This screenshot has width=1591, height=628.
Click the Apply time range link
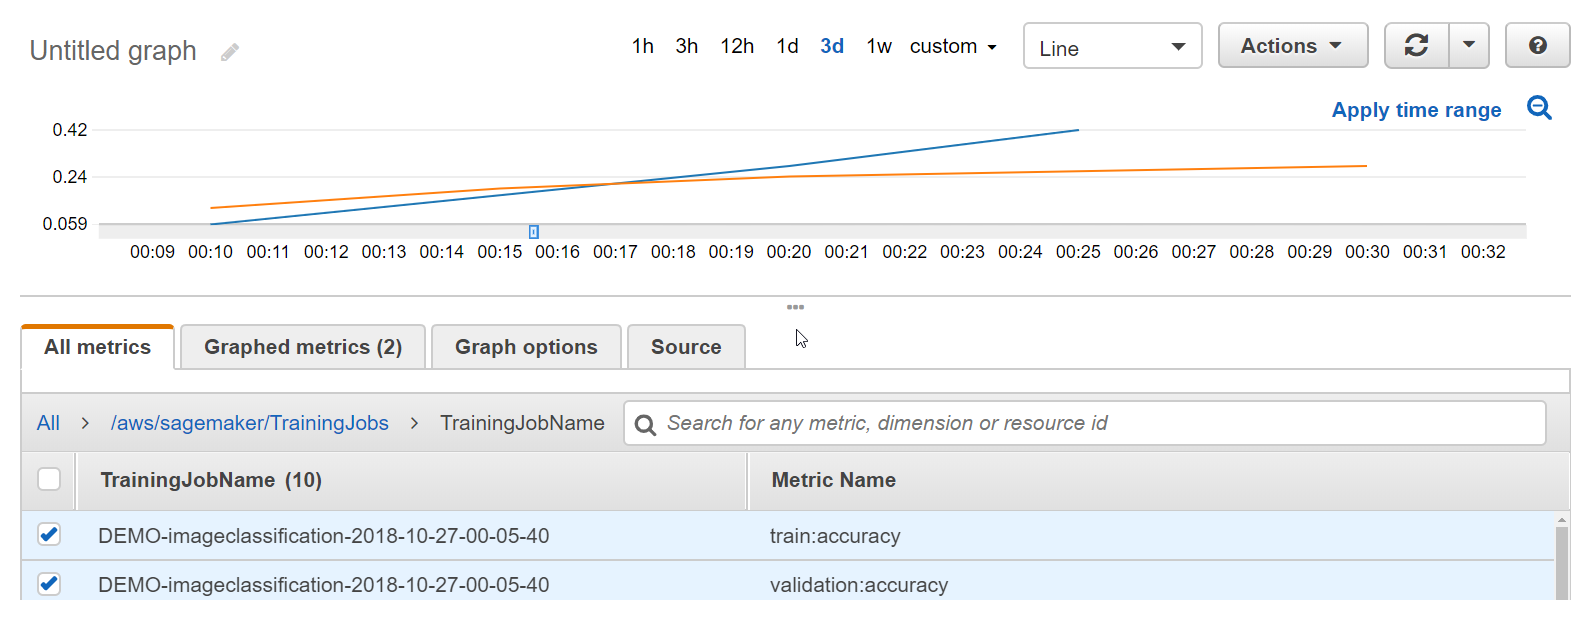coord(1416,110)
